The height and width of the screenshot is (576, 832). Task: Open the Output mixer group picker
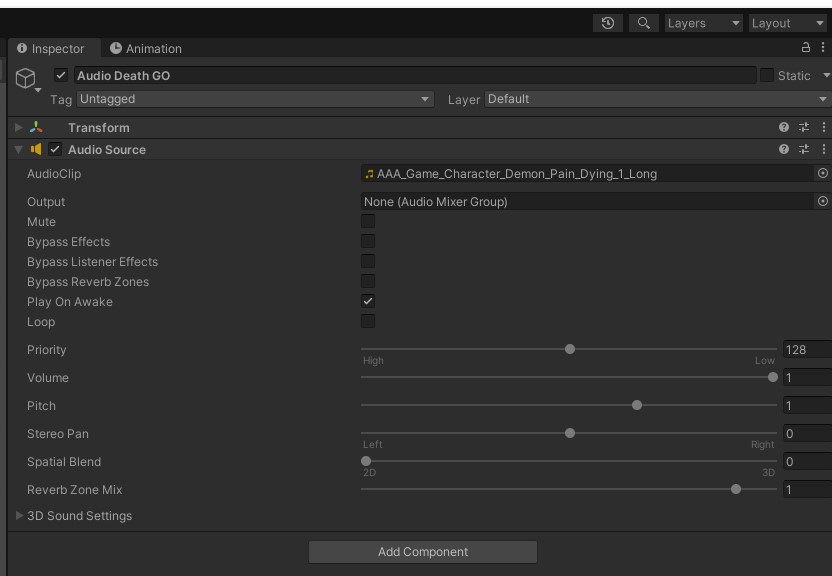[821, 200]
